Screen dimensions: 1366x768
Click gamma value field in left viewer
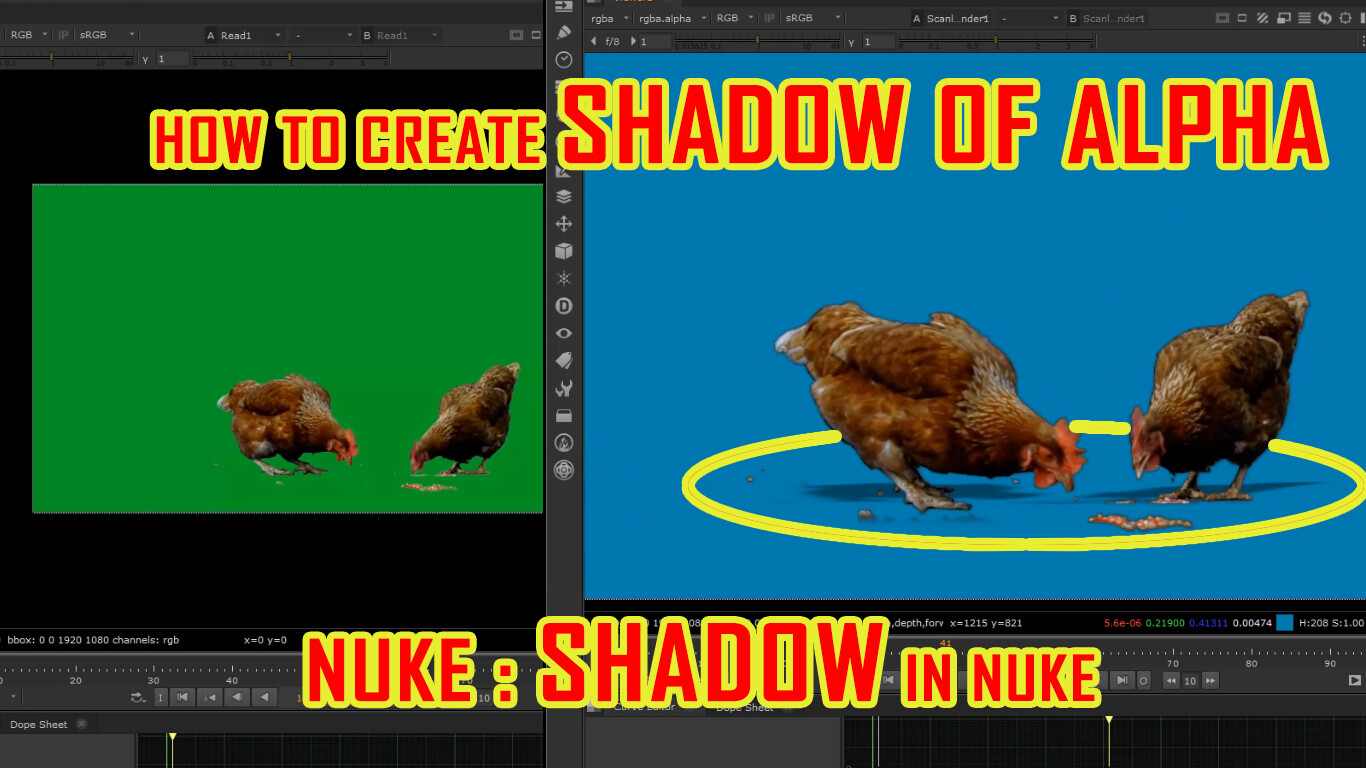[x=171, y=59]
